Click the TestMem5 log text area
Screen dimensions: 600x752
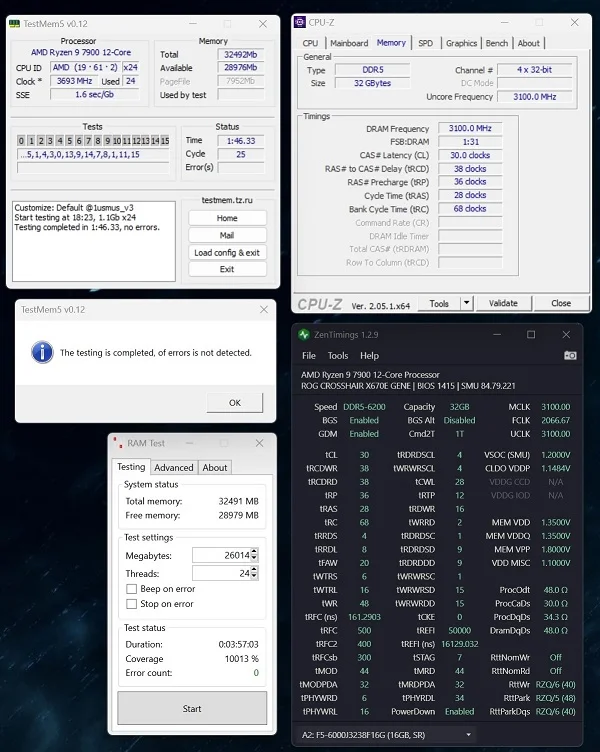point(94,241)
